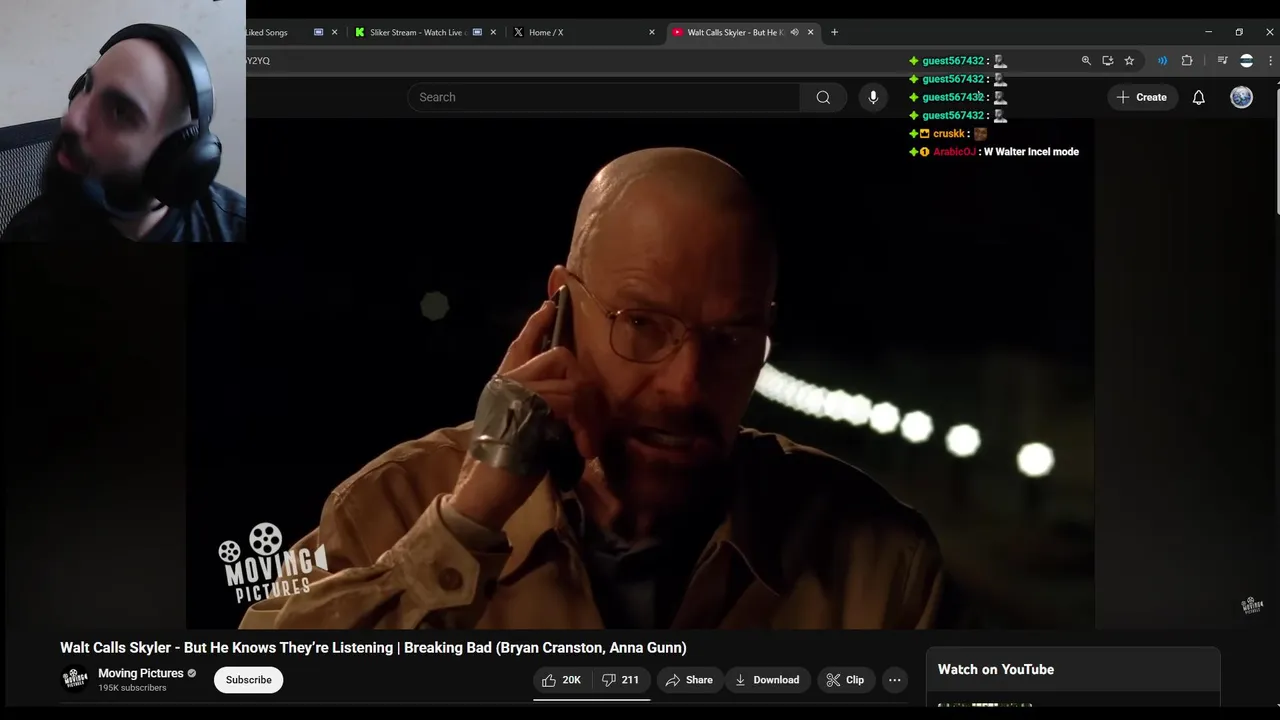Image resolution: width=1280 pixels, height=720 pixels.
Task: Start voice search with the microphone icon
Action: (873, 97)
